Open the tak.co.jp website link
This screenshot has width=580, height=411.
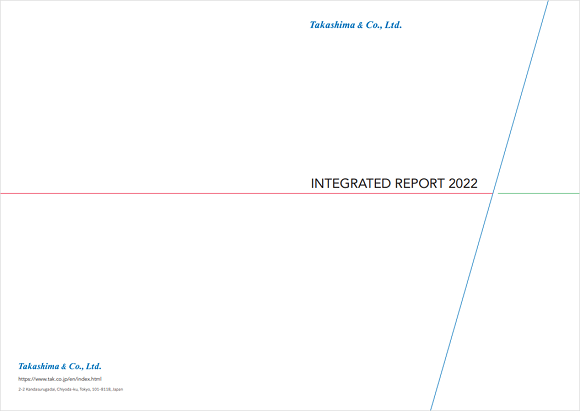pos(60,379)
